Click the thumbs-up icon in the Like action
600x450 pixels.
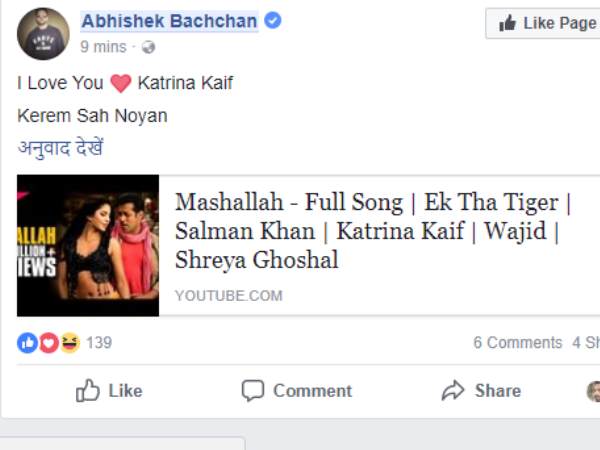coord(88,391)
